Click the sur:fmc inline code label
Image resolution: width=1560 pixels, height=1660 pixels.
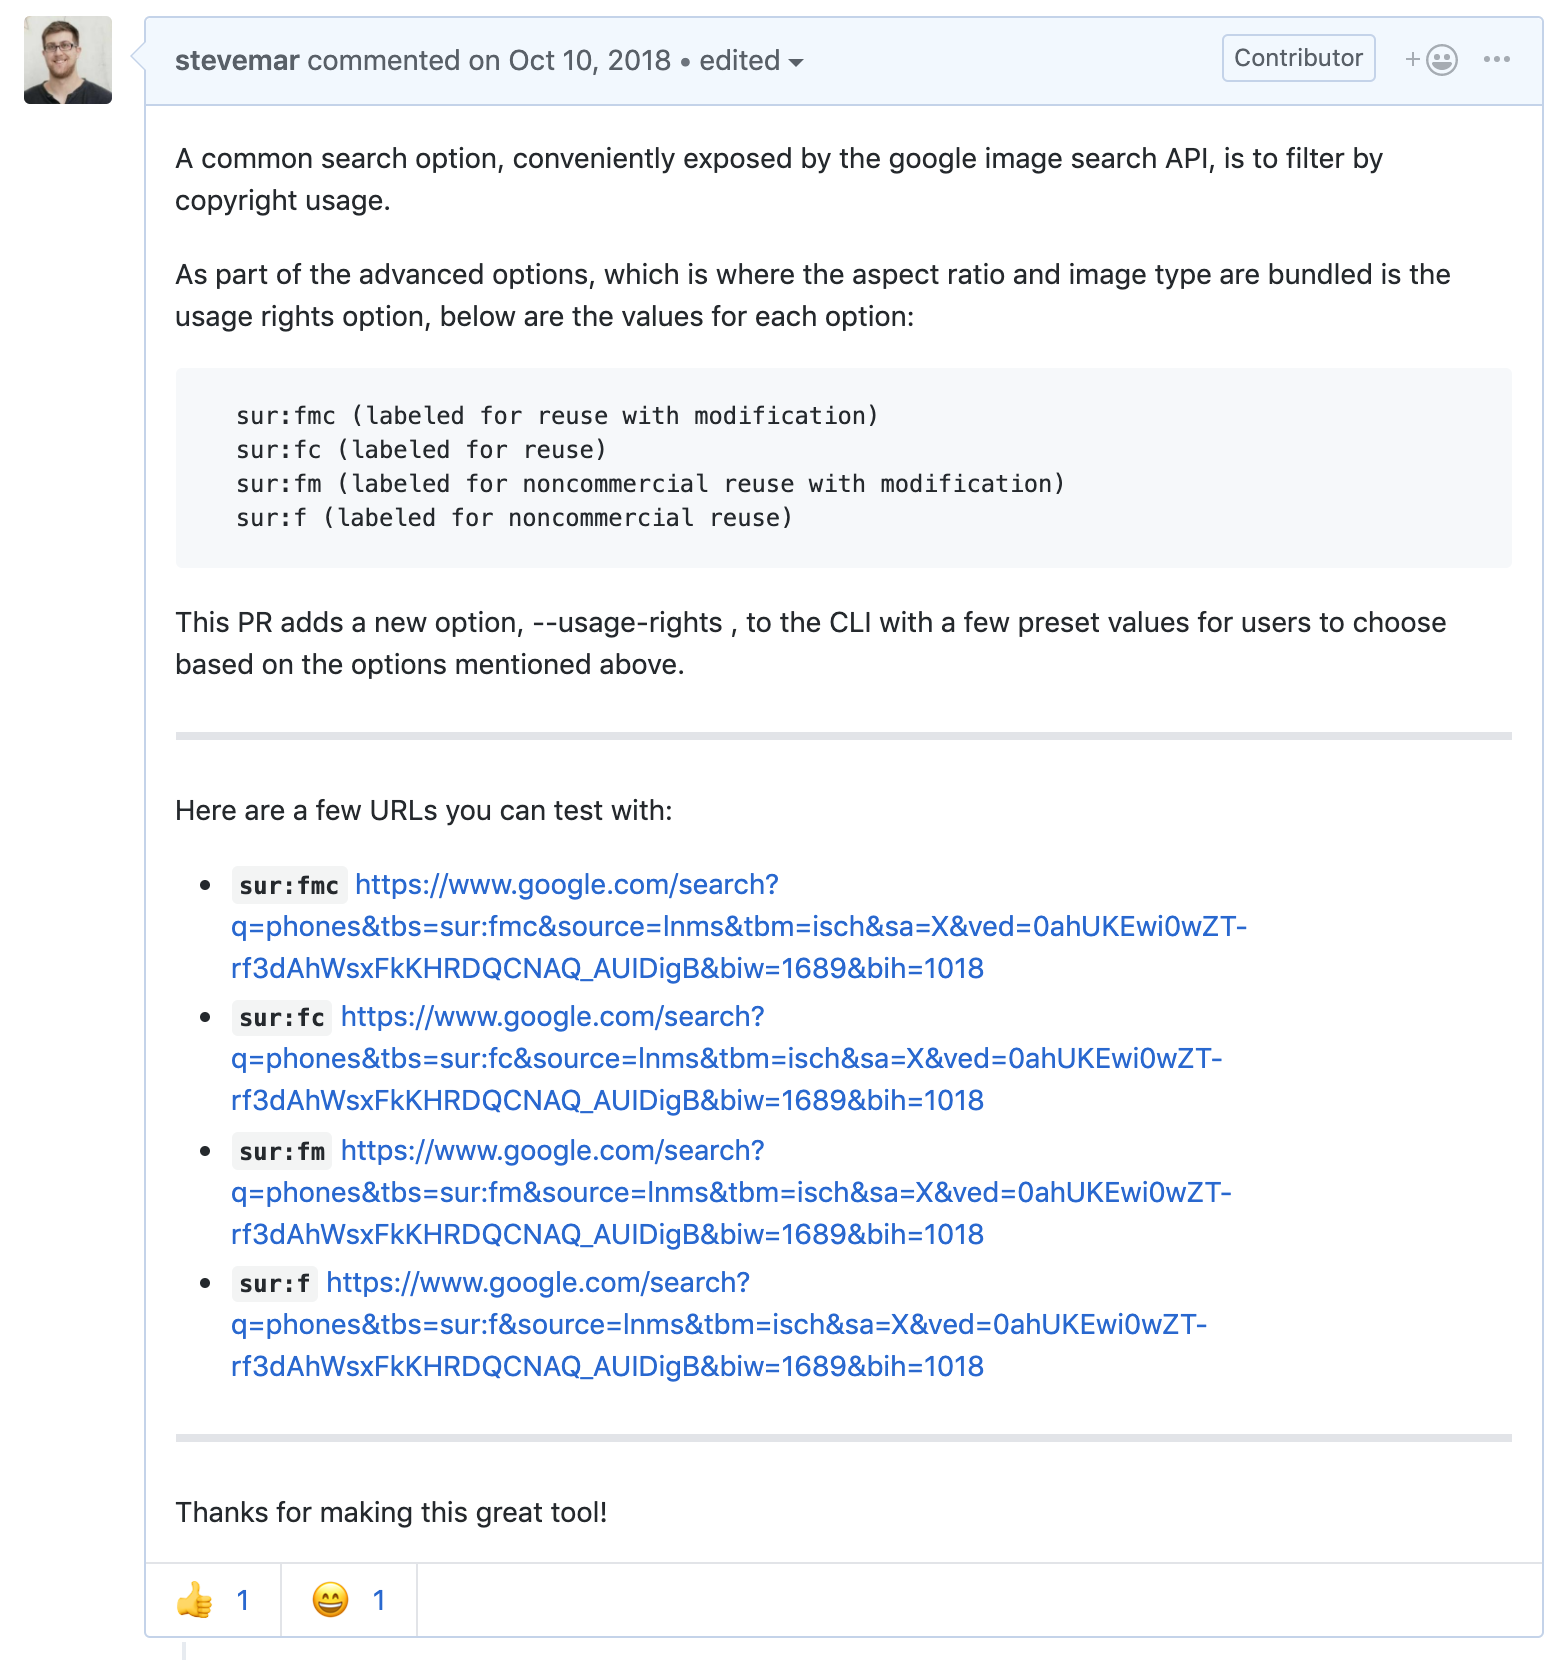coord(289,886)
